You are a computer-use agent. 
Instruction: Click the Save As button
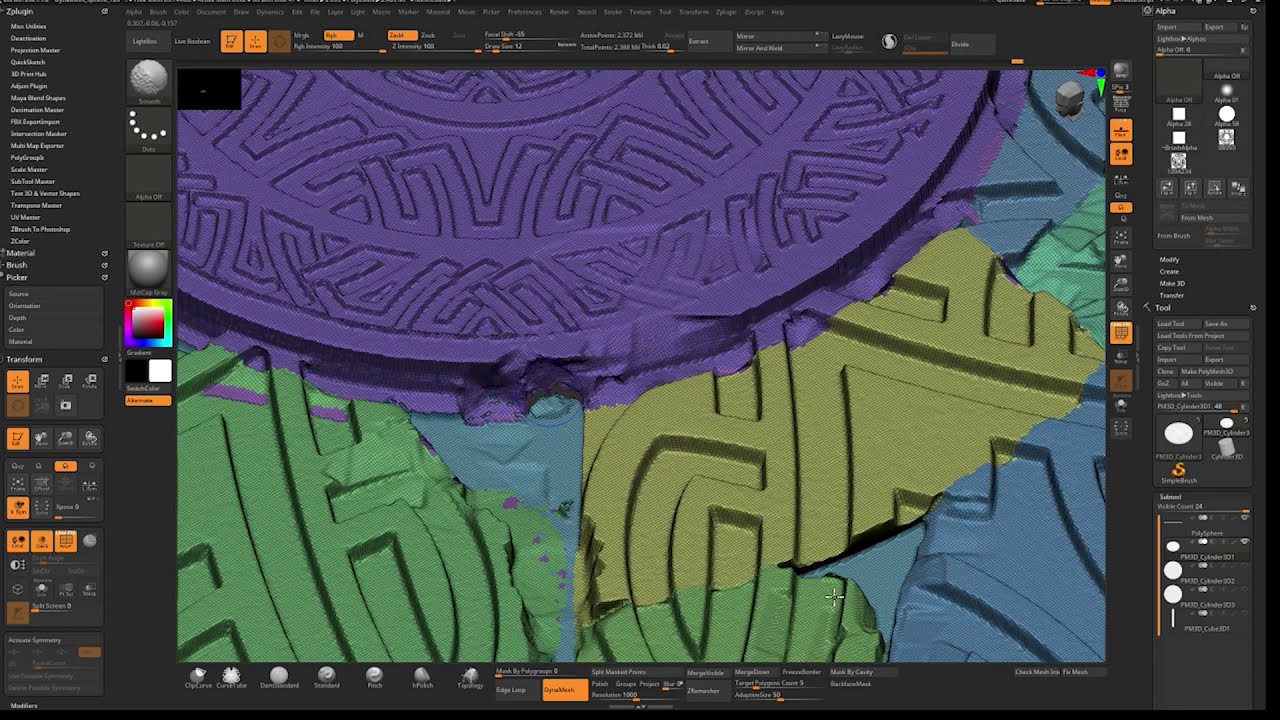[x=1225, y=324]
